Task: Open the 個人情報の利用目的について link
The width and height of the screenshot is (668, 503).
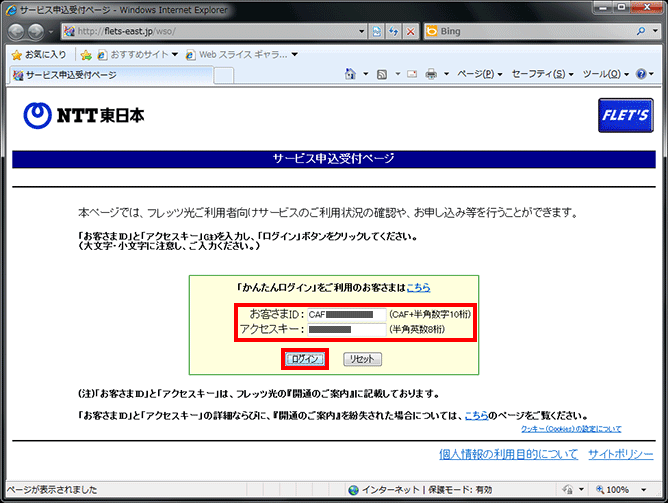Action: [508, 454]
